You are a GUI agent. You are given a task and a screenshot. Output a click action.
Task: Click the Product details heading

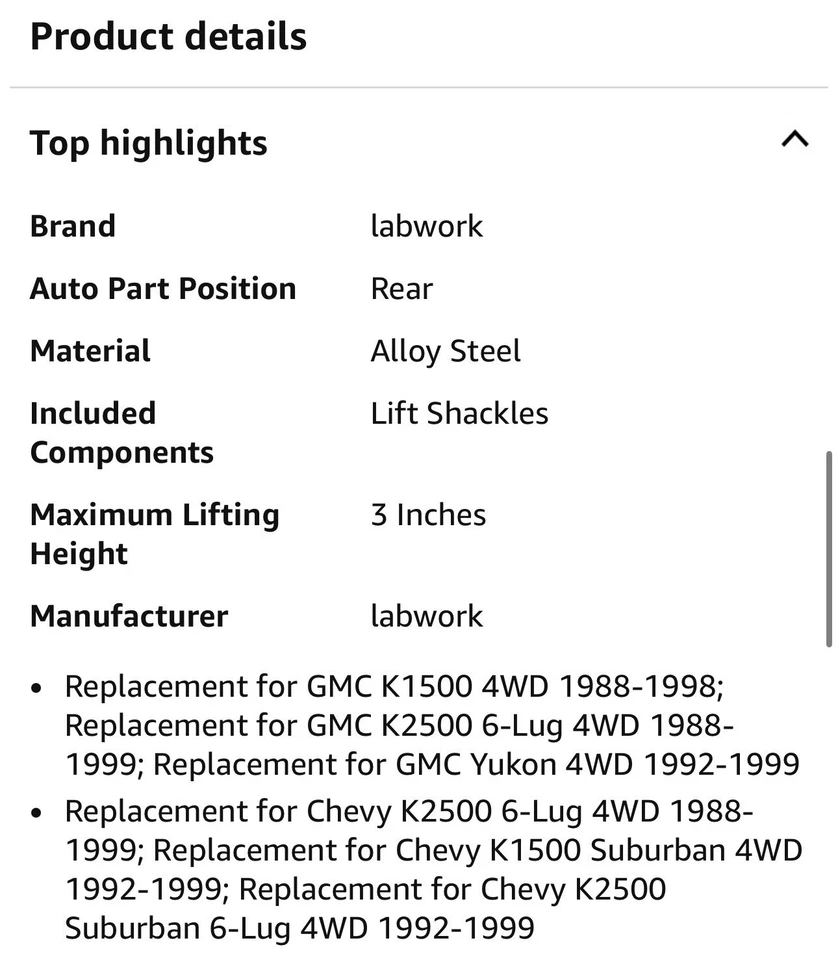(x=168, y=37)
